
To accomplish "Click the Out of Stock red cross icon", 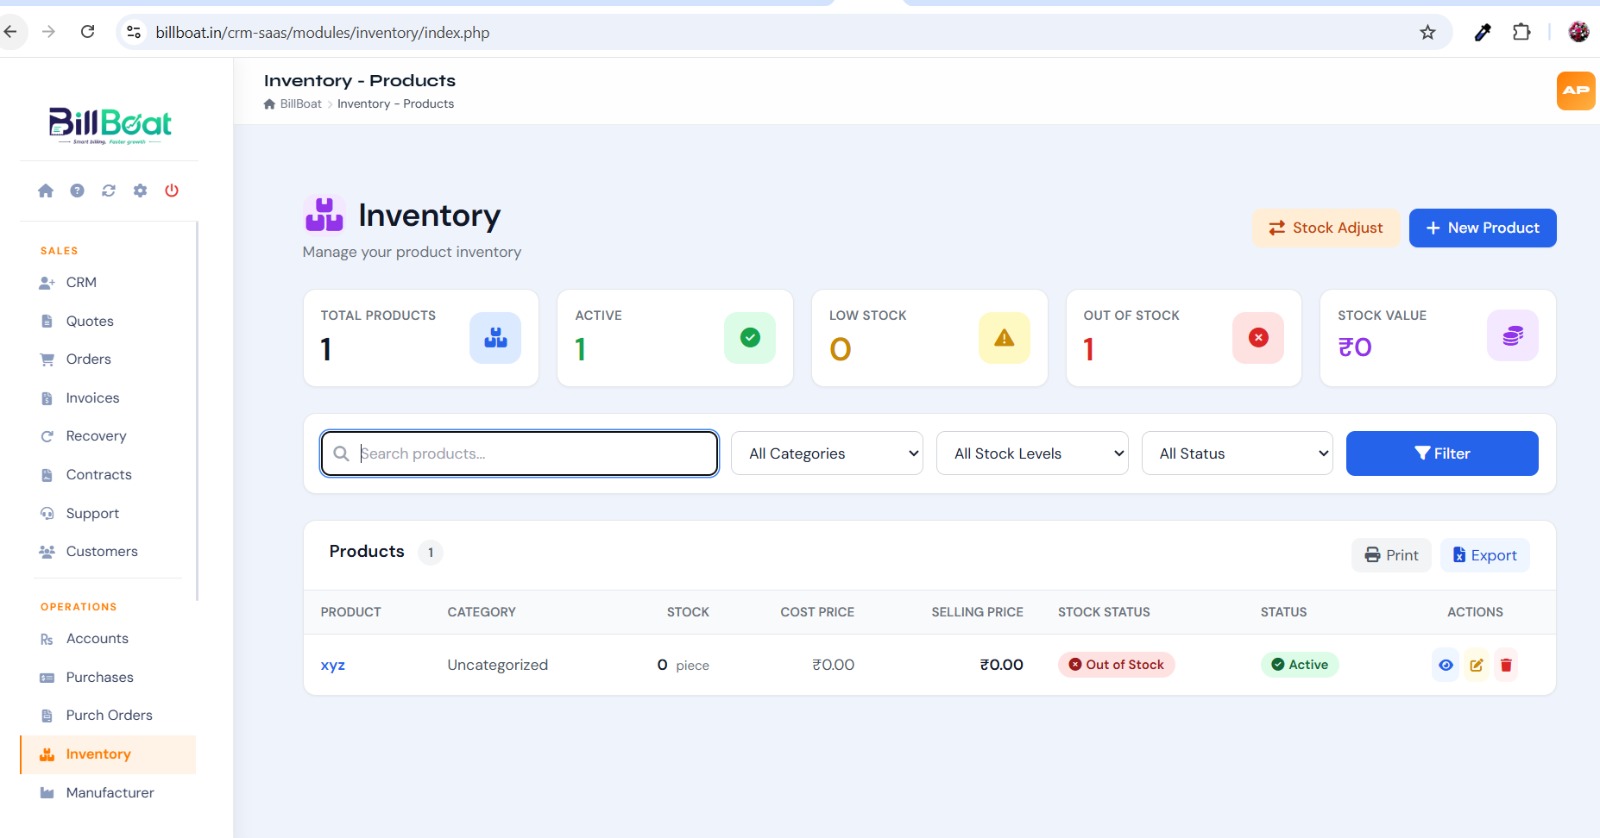I will [x=1258, y=338].
